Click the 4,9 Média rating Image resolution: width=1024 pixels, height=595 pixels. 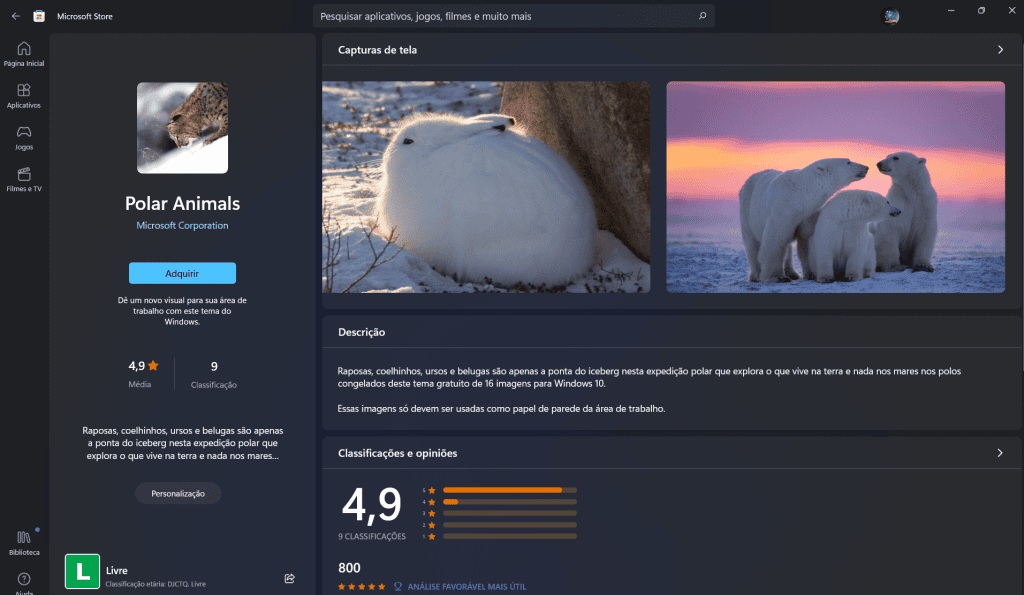pyautogui.click(x=143, y=374)
